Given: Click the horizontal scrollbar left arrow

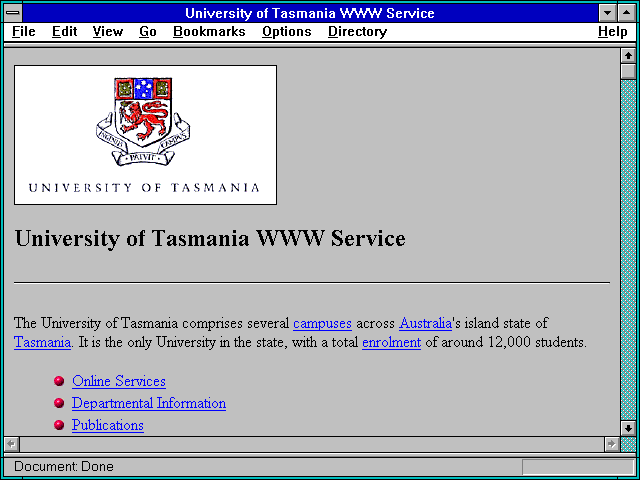Looking at the screenshot, I should click(11, 444).
